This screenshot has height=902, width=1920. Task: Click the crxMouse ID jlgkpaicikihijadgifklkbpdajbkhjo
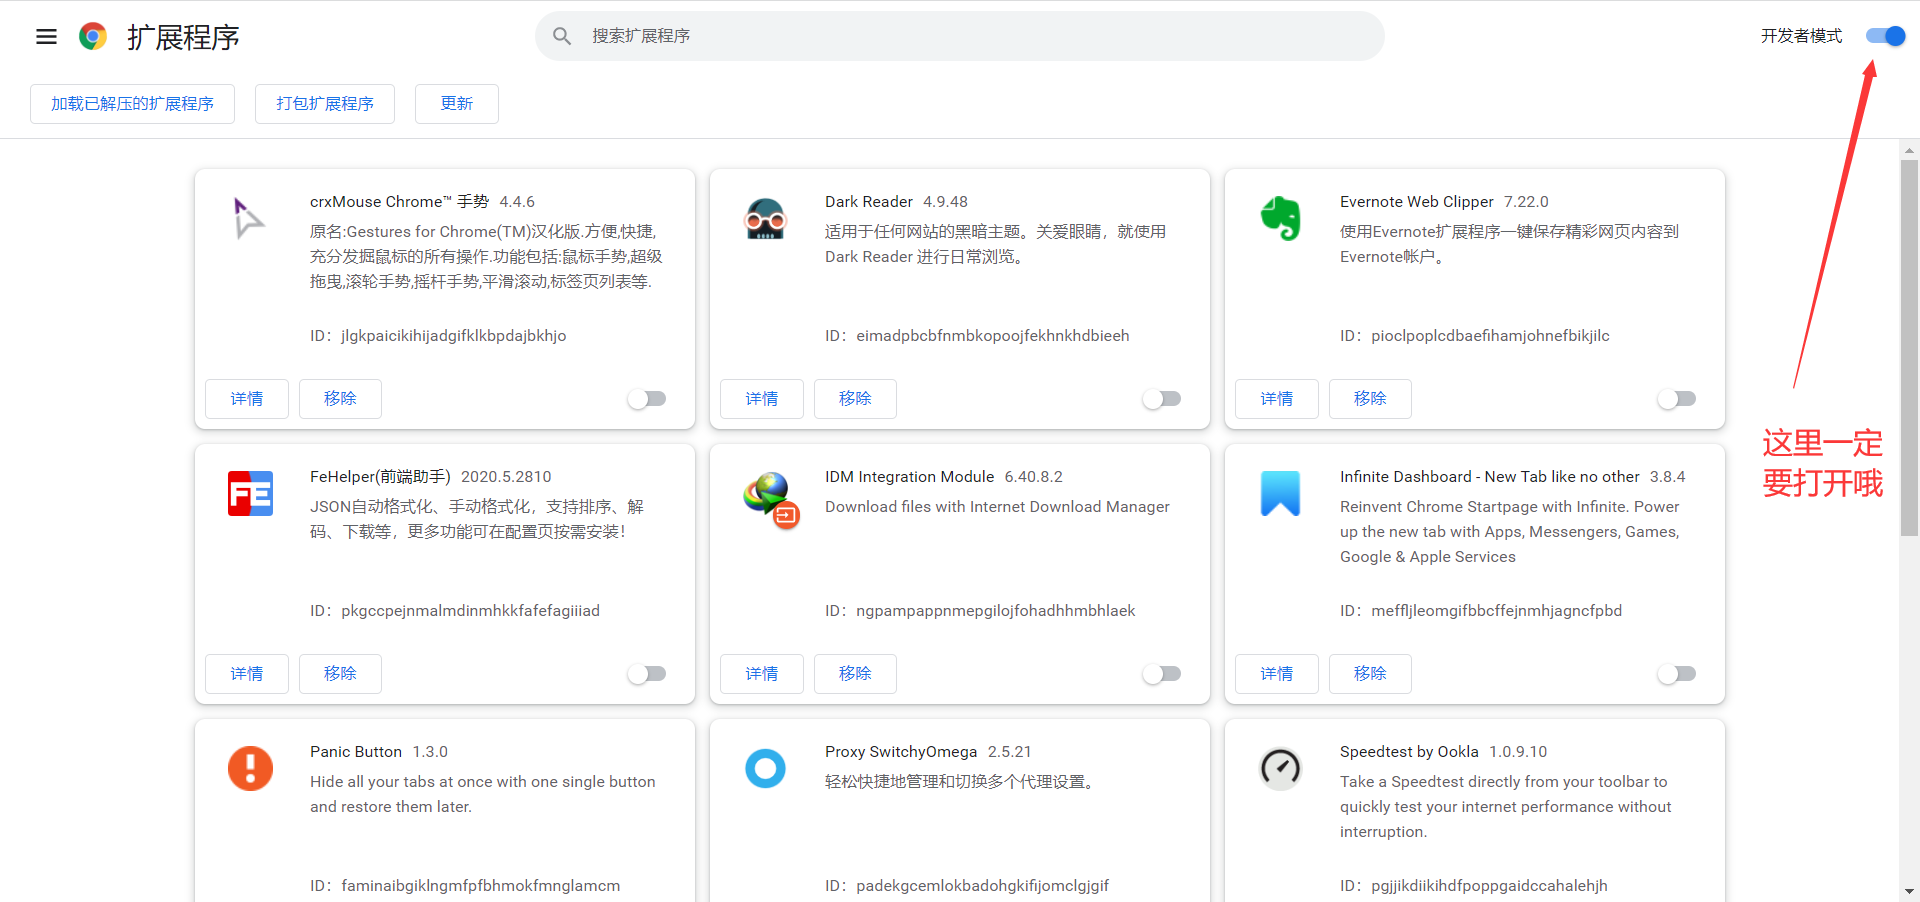(454, 336)
